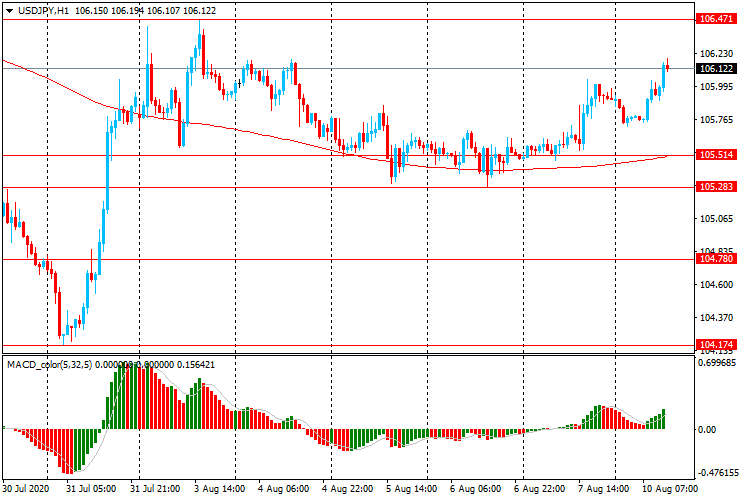Click the 104.600 price scale value
Screen dimensions: 740x500
(x=716, y=285)
